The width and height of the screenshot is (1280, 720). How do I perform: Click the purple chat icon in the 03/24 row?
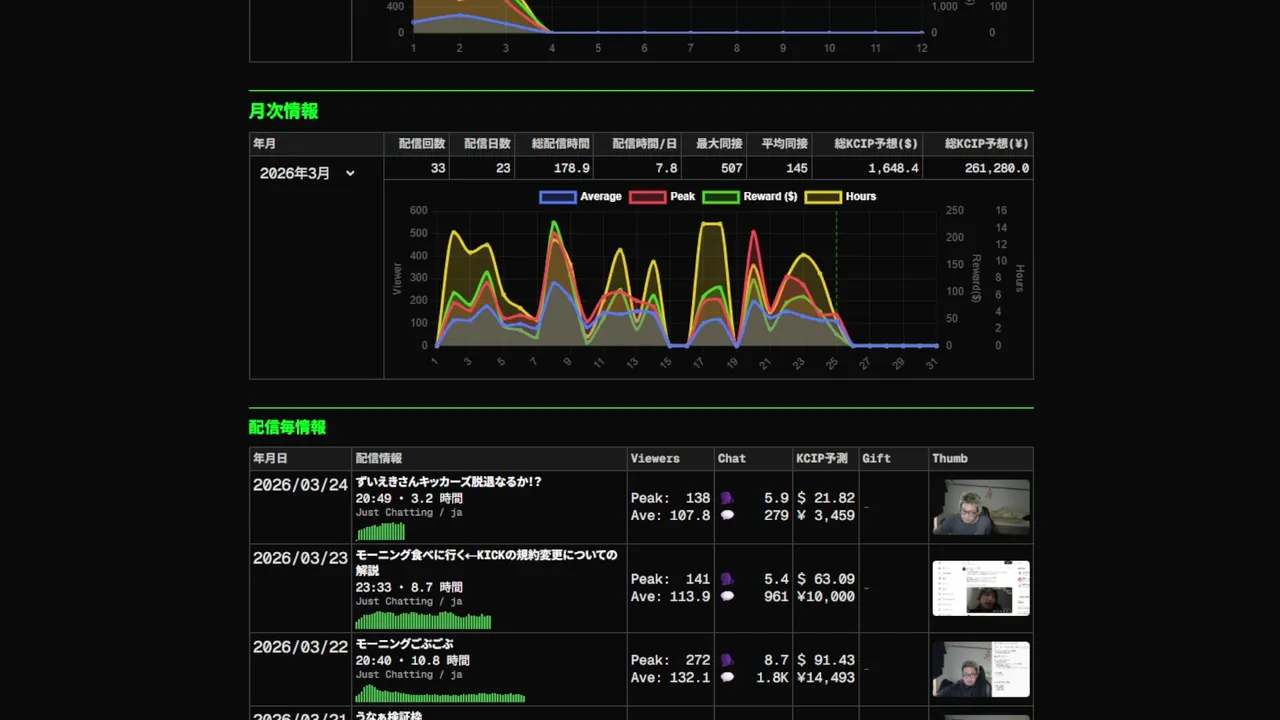727,498
